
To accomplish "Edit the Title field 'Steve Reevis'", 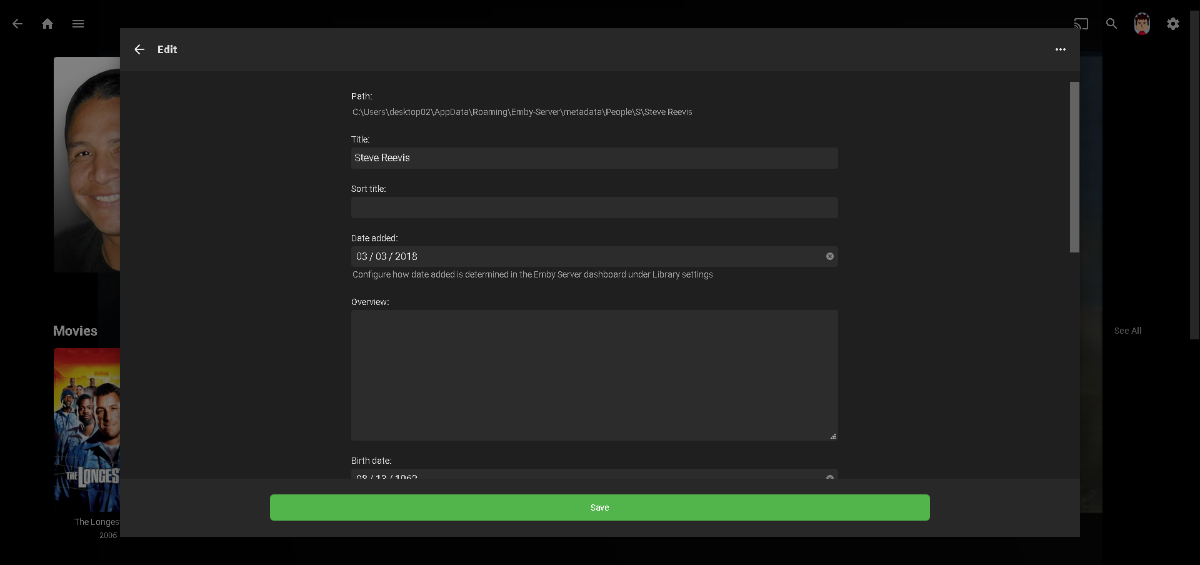I will coord(594,158).
